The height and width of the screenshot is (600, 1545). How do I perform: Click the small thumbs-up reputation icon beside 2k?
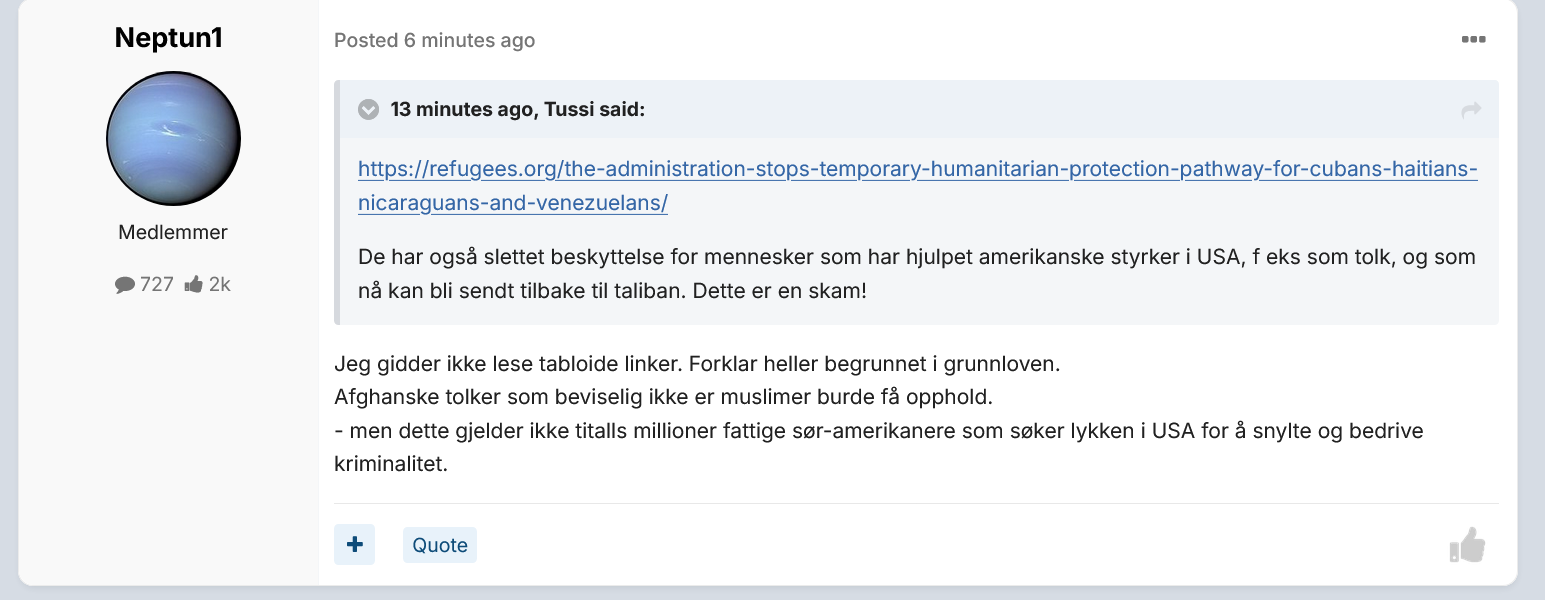click(x=194, y=285)
